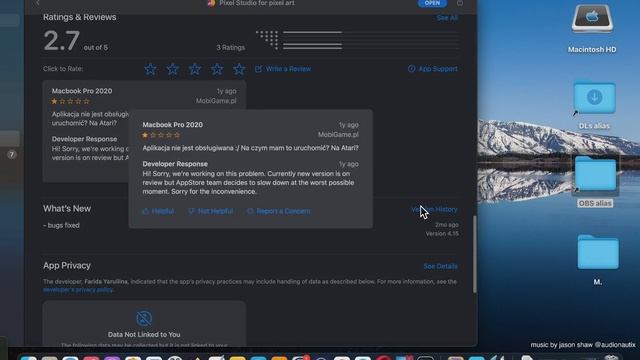Click the Pixel Studio app icon in title bar
640x360 pixels.
pyautogui.click(x=211, y=3)
